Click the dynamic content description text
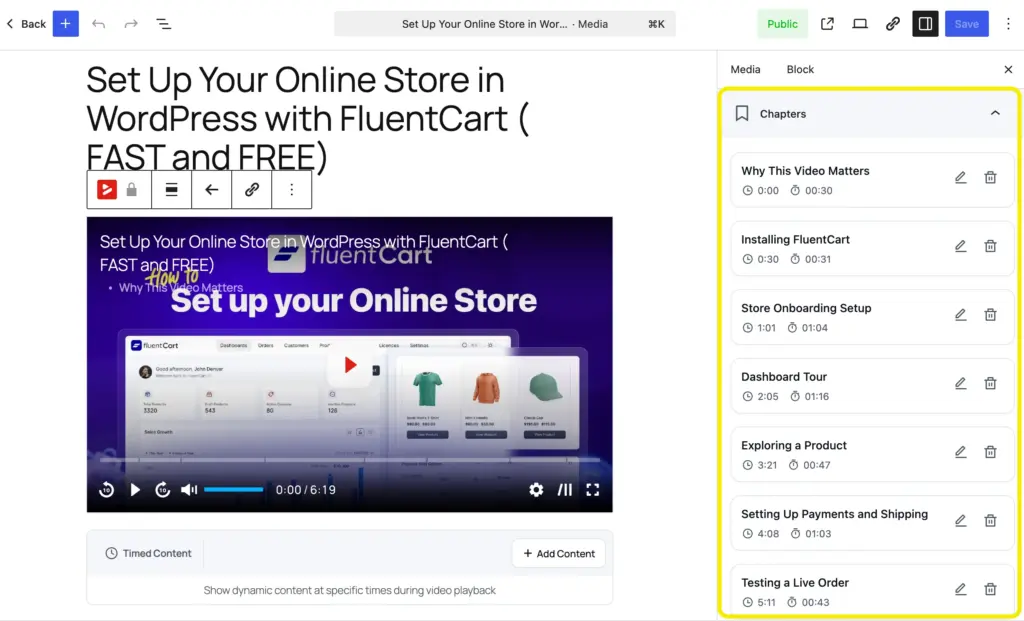Image resolution: width=1024 pixels, height=621 pixels. 349,590
